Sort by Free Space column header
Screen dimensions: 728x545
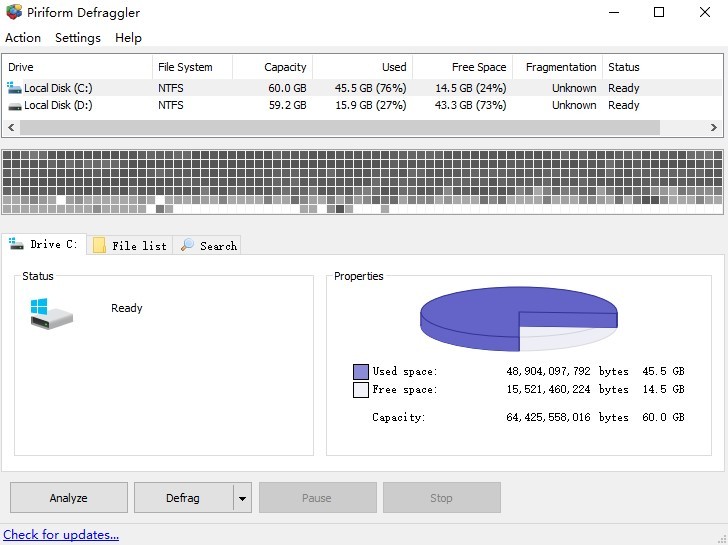point(463,67)
